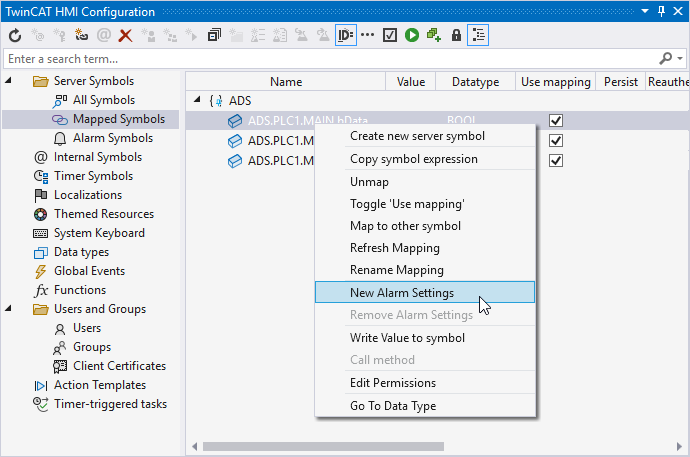The image size is (690, 457).
Task: Choose Unmap from the context menu
Action: point(425,182)
